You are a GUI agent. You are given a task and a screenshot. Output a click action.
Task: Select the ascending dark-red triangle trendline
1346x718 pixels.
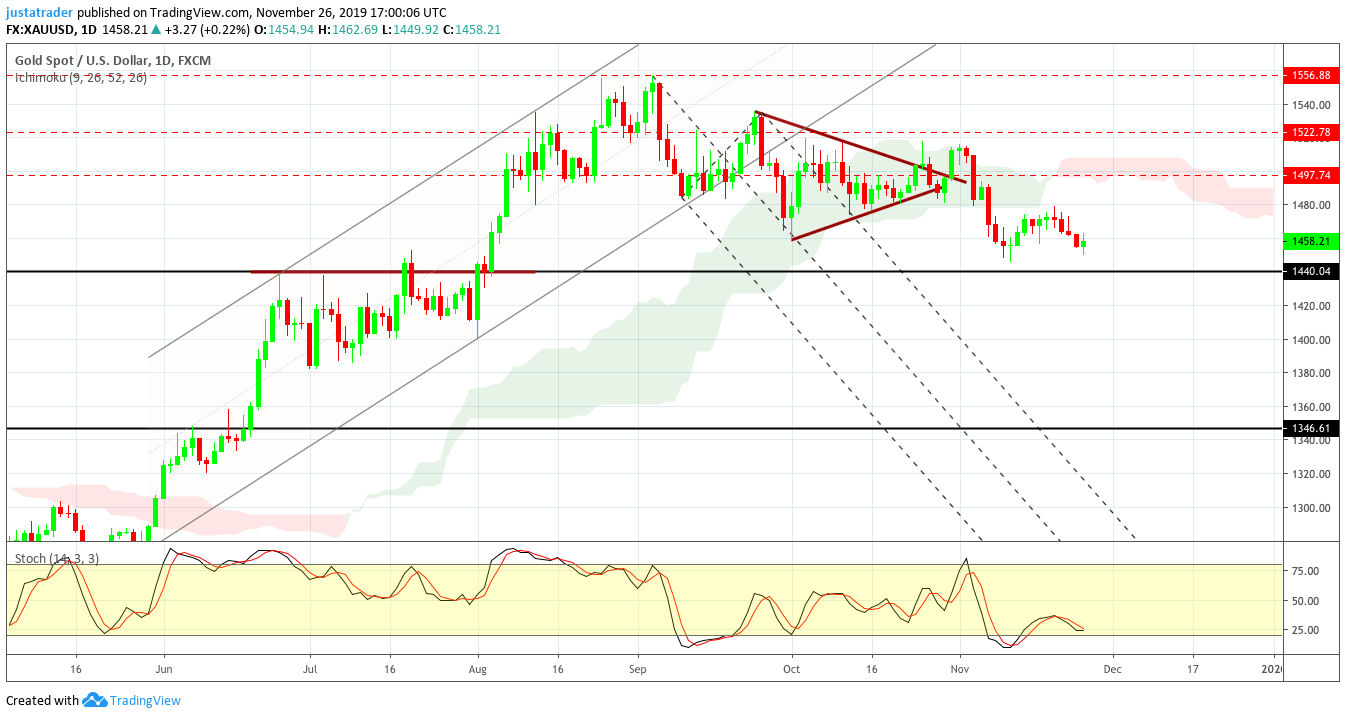coord(866,212)
